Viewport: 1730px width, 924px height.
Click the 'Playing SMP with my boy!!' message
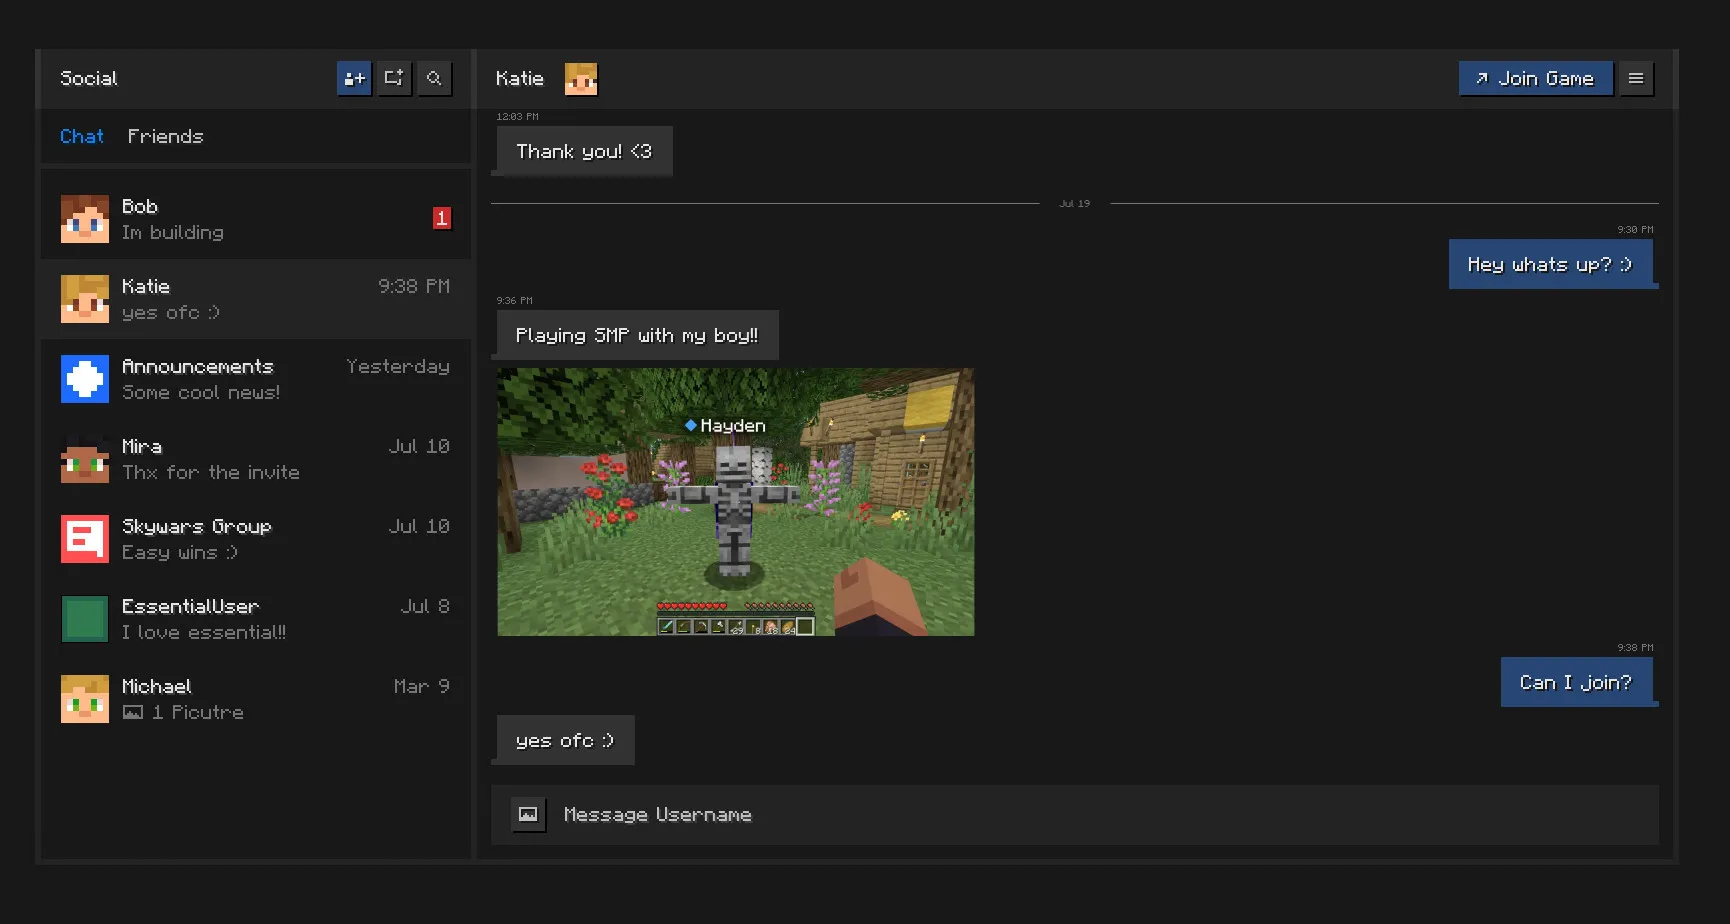(x=637, y=335)
